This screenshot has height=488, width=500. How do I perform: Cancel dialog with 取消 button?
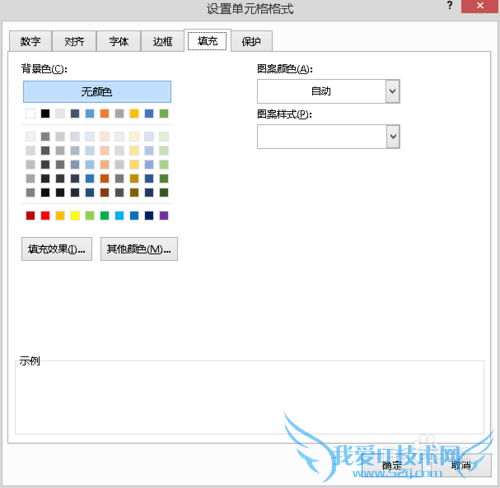[x=461, y=465]
